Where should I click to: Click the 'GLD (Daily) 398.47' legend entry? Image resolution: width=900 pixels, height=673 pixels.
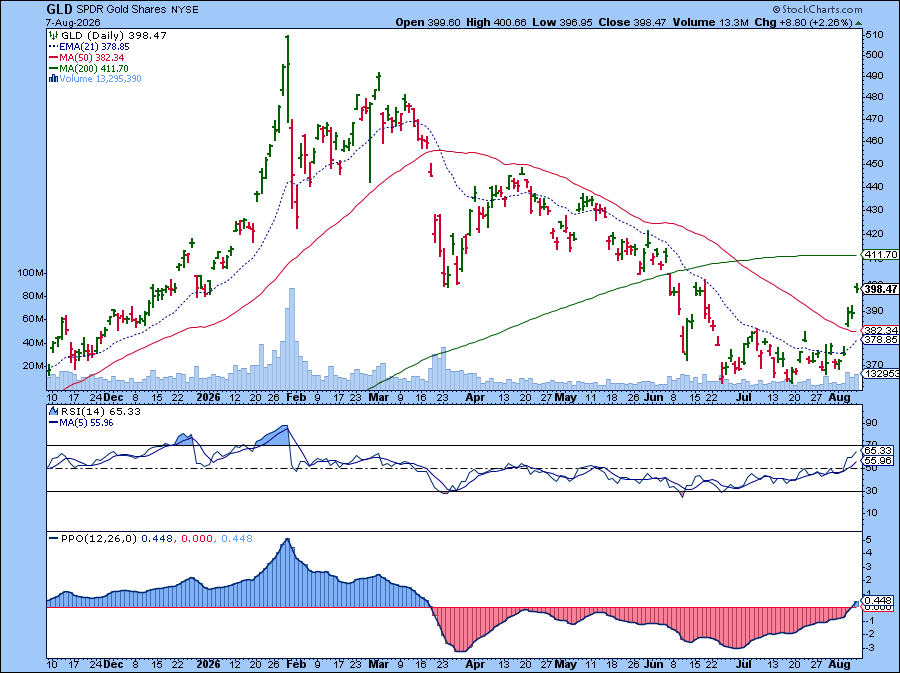114,36
